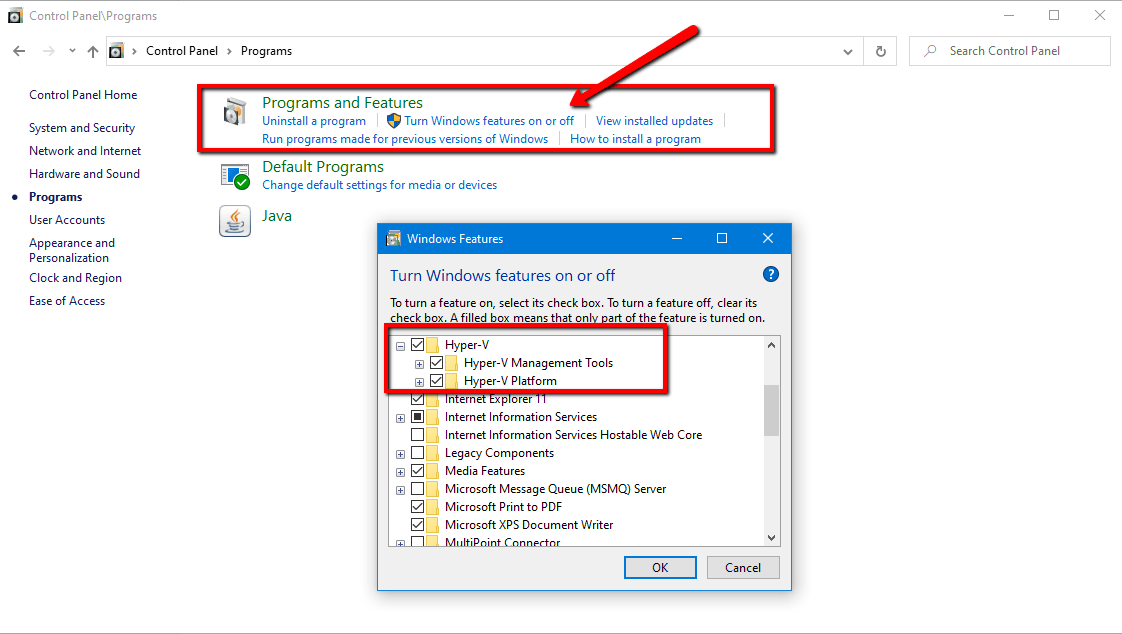Check the Legacy Components checkbox

[418, 453]
